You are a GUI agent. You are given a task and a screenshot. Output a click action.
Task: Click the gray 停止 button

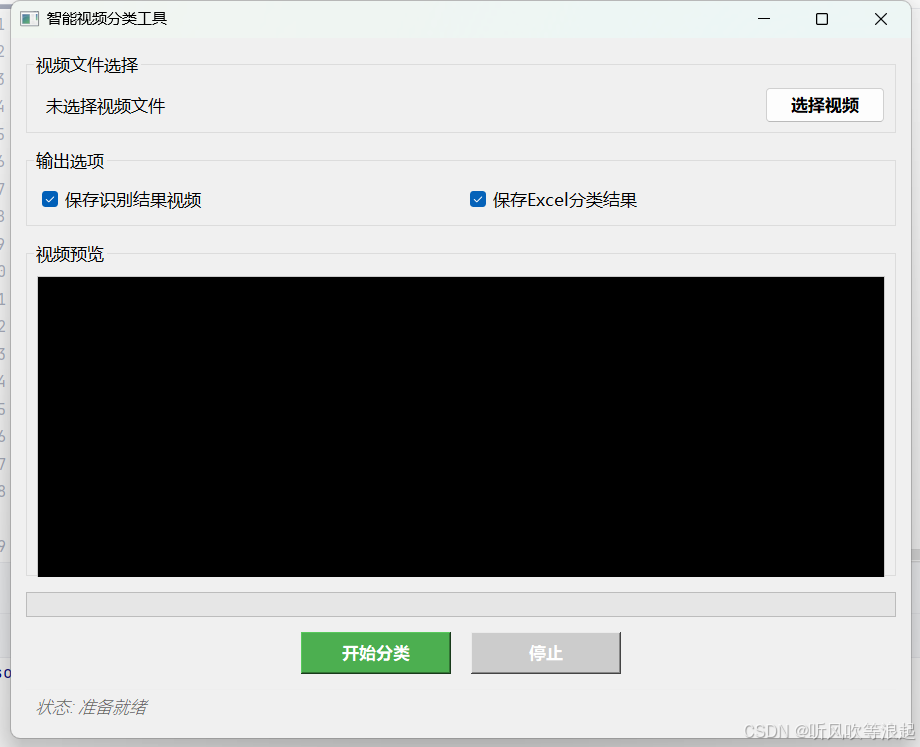546,653
